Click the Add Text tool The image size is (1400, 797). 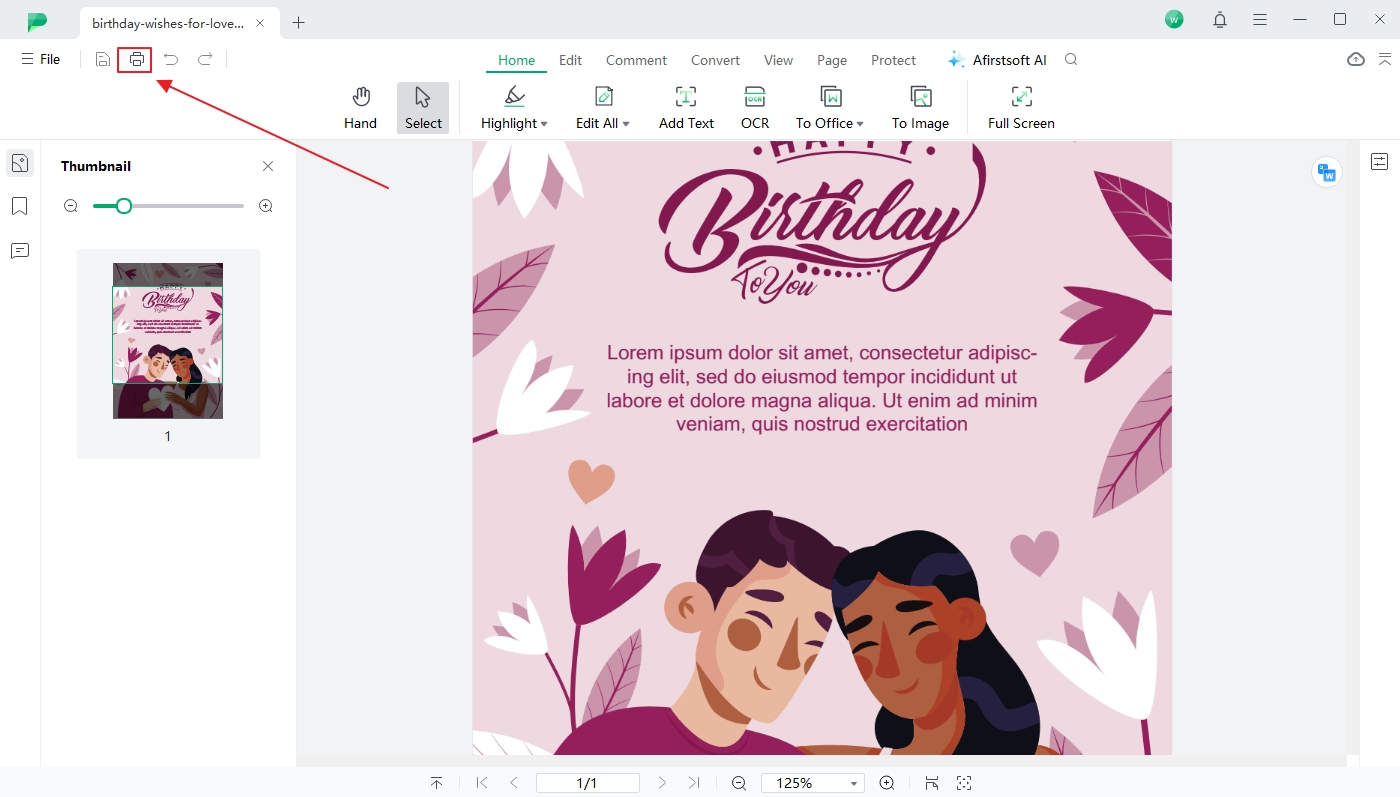pos(686,108)
